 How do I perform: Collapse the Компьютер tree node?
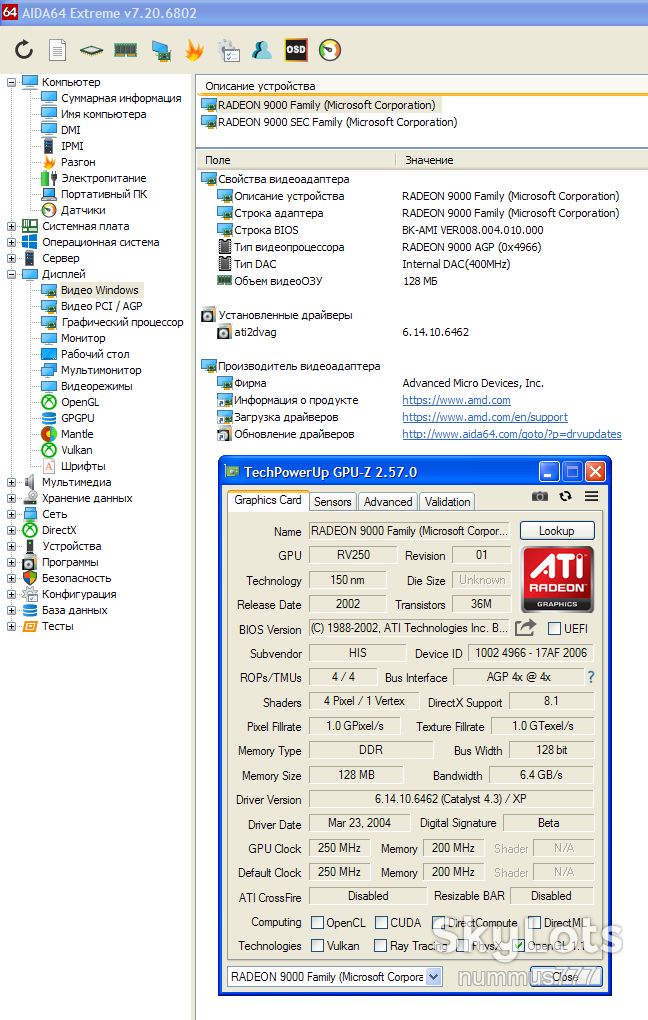(x=12, y=82)
